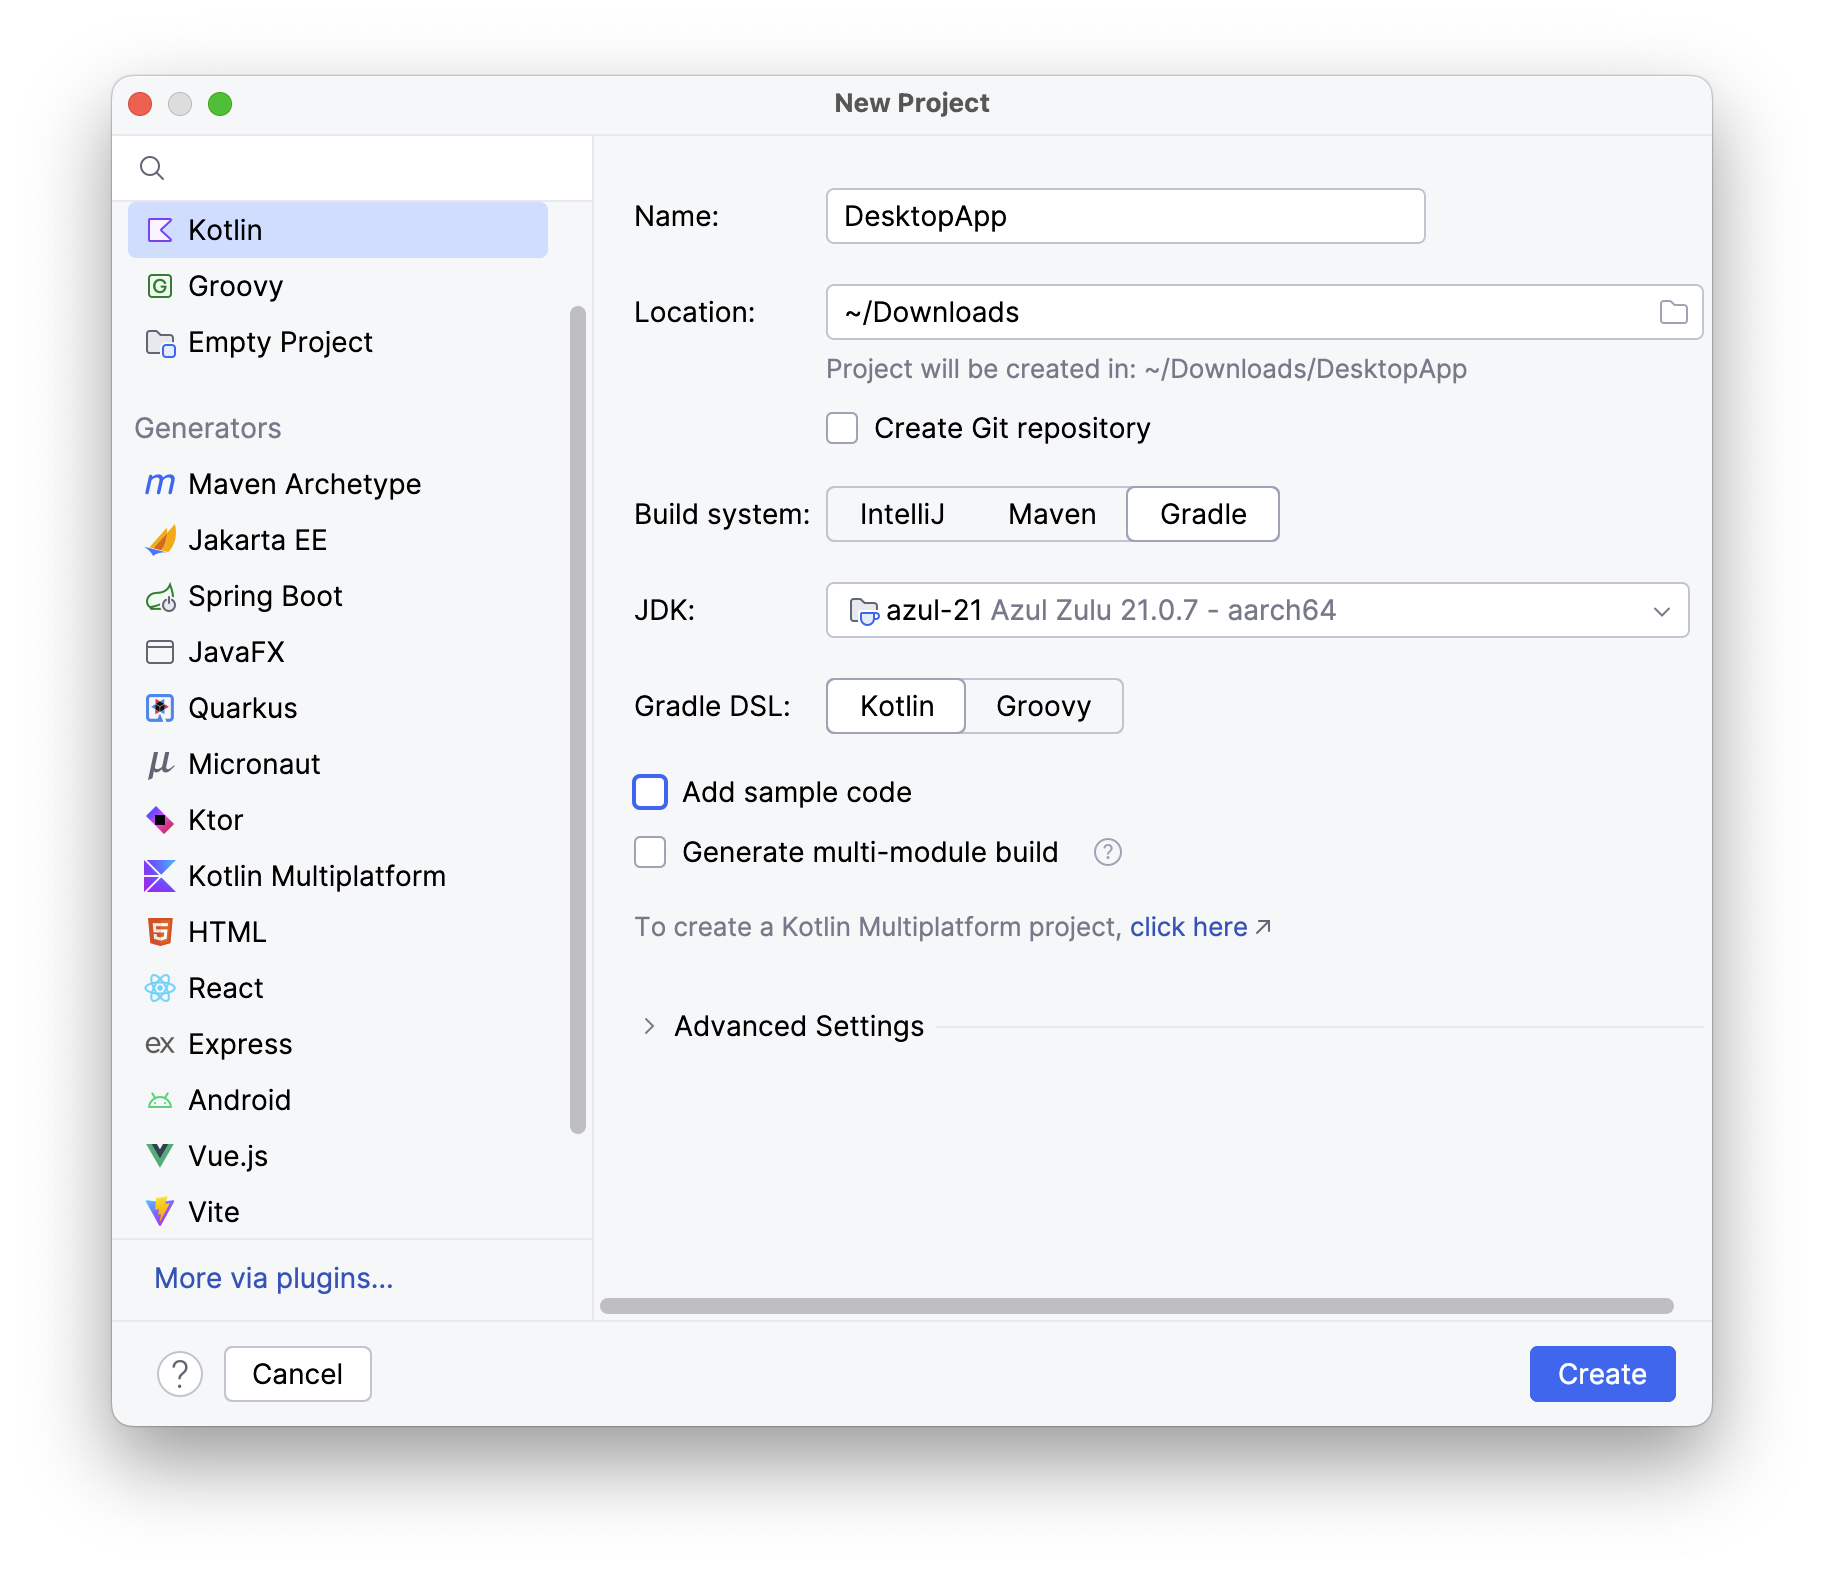
Task: Show help for multi-module build
Action: point(1107,852)
